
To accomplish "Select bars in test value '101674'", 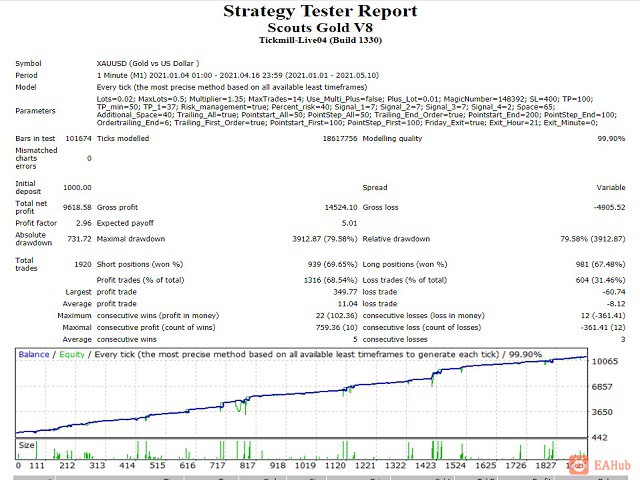I will point(78,138).
